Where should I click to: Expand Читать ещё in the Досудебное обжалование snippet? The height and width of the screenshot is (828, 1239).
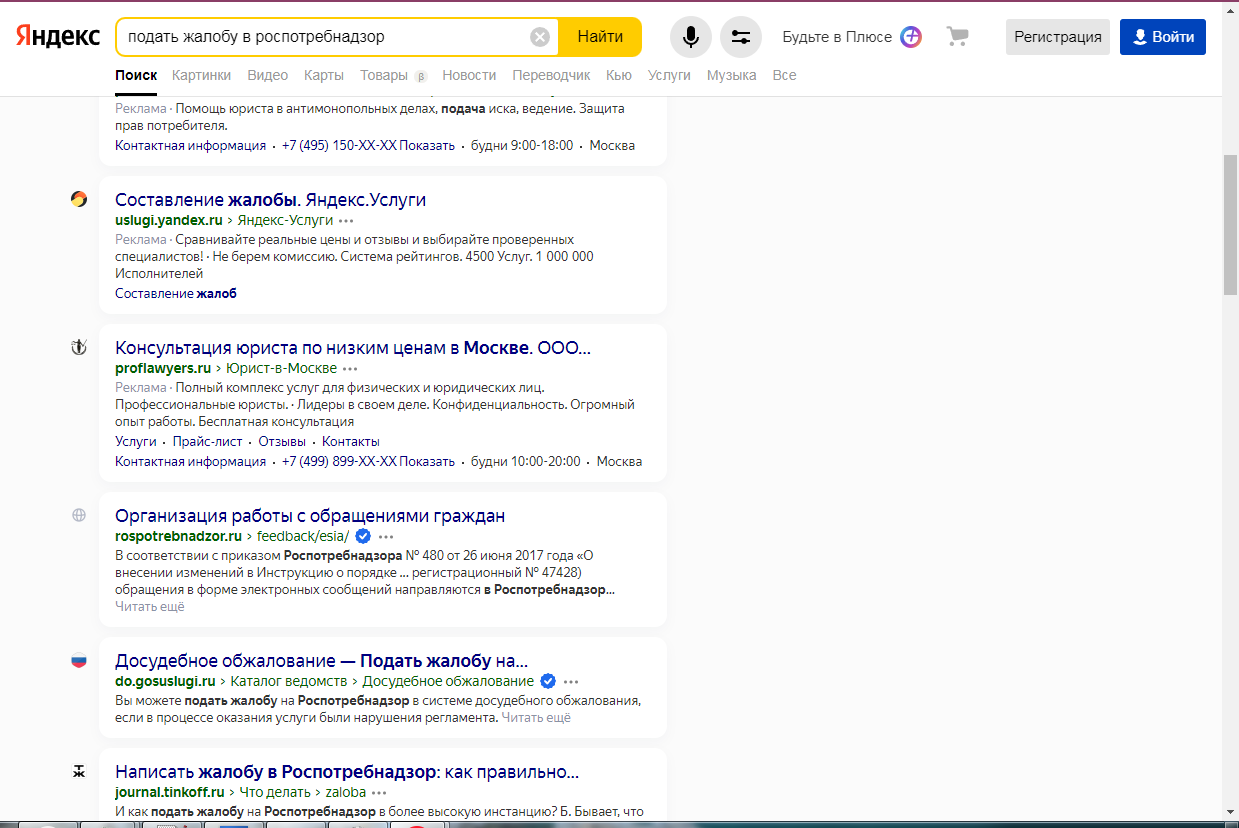point(536,718)
